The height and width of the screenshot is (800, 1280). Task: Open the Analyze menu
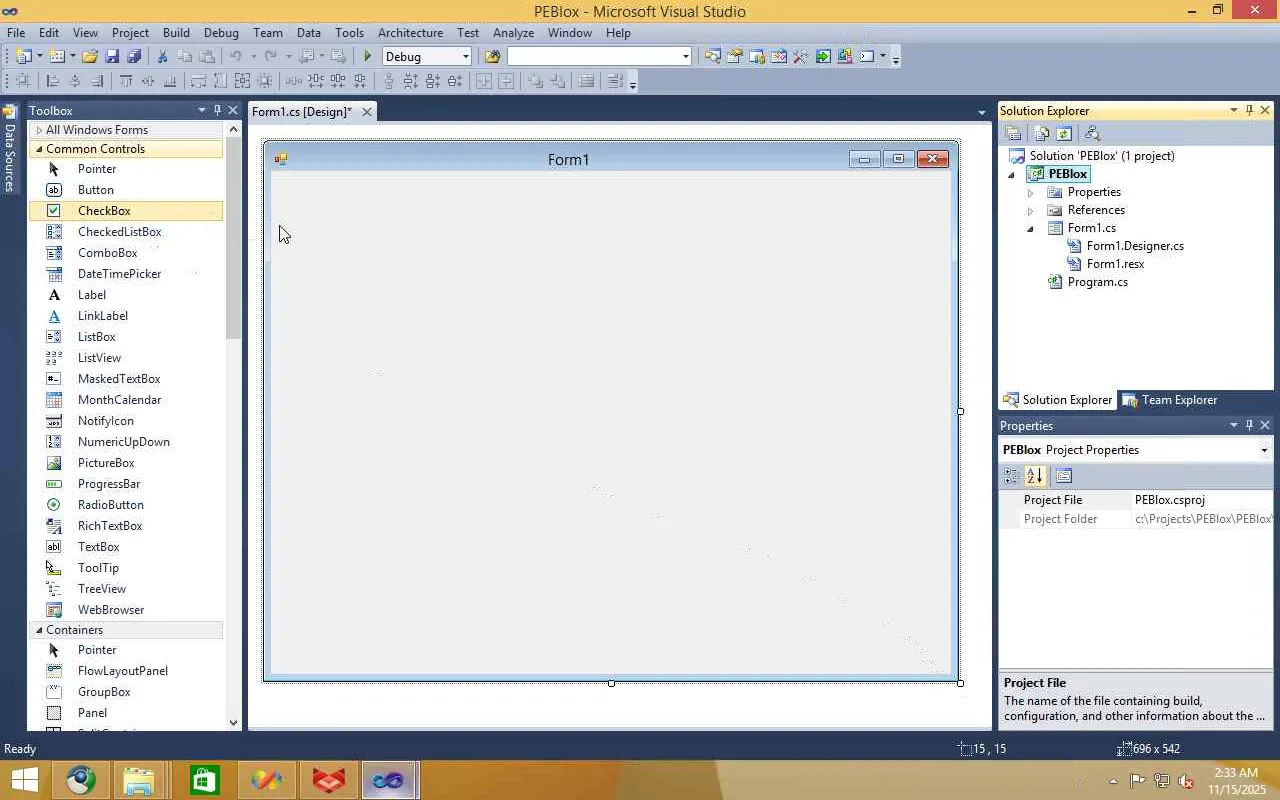513,33
